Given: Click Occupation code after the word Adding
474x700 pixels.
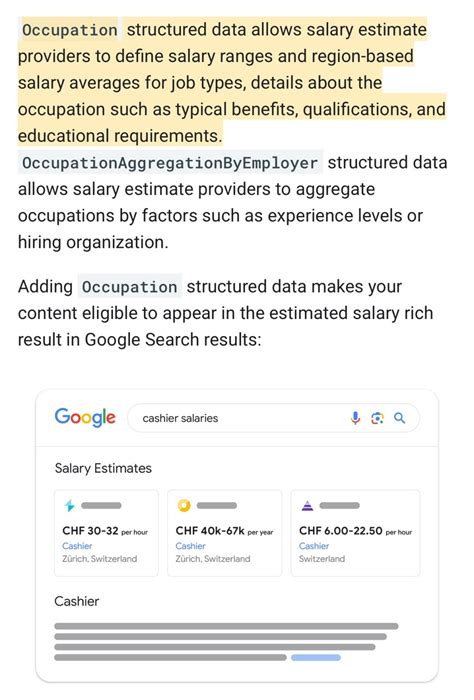Looking at the screenshot, I should click(129, 287).
